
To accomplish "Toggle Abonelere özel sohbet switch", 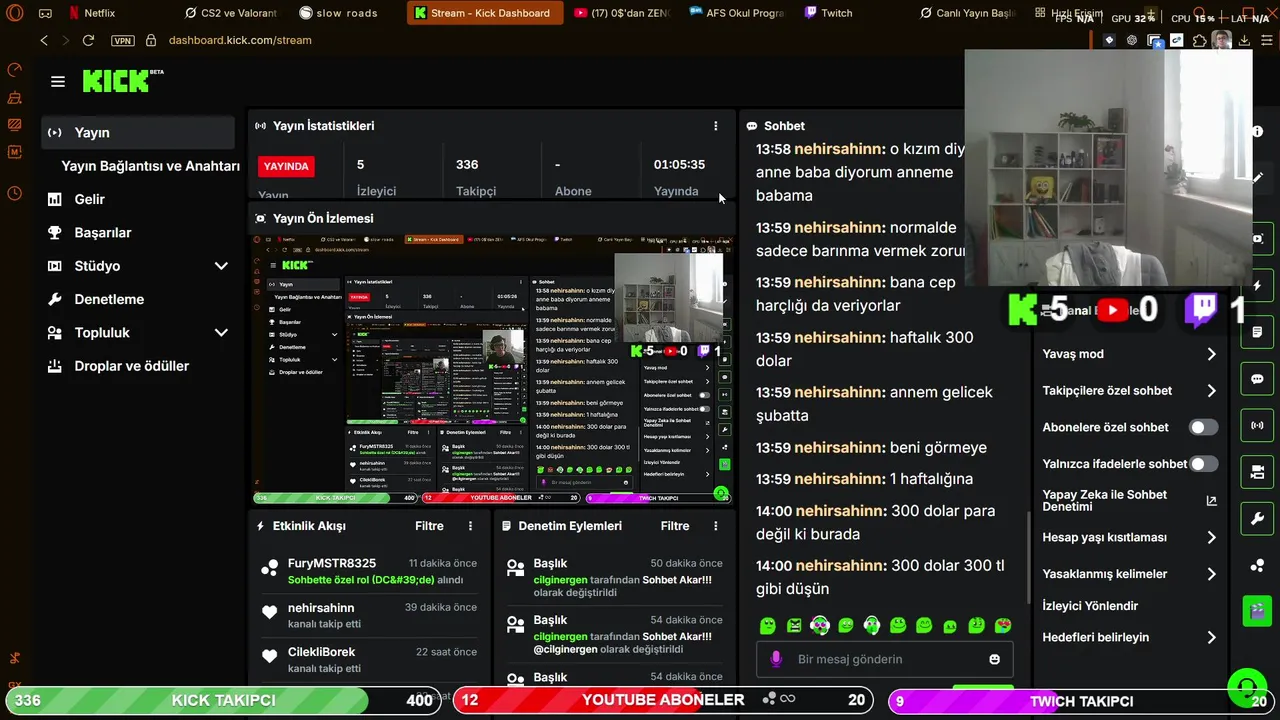I will (1203, 427).
